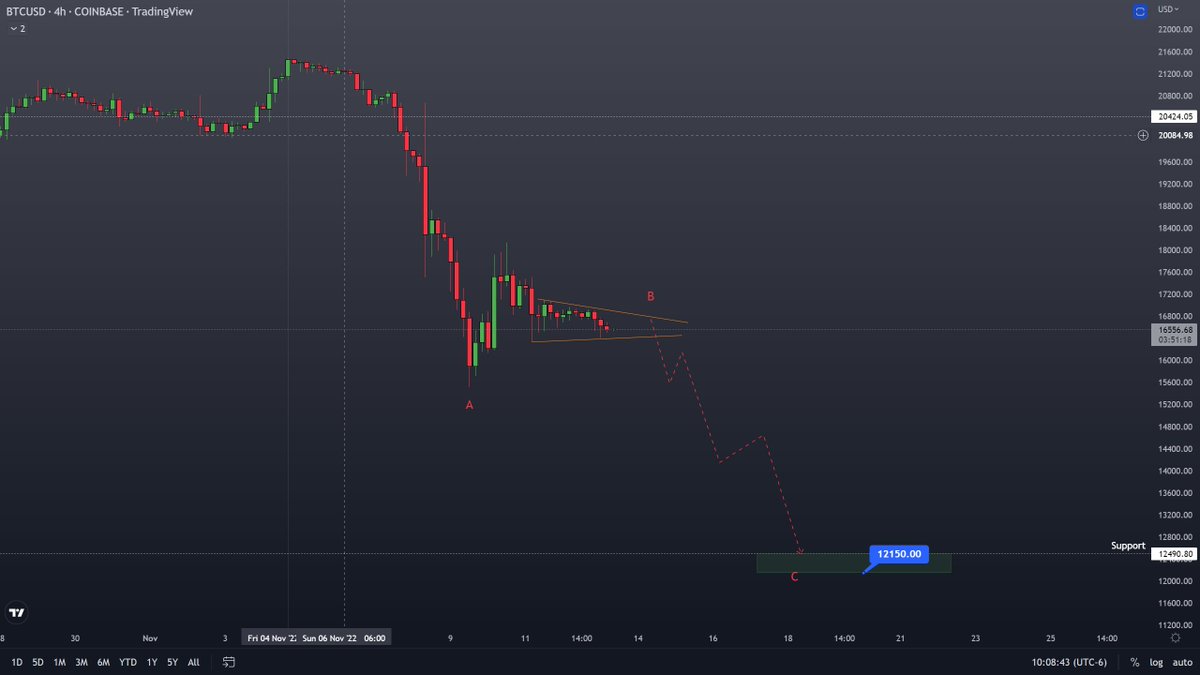The height and width of the screenshot is (675, 1200).
Task: Select the 1D date range
Action: coord(17,662)
